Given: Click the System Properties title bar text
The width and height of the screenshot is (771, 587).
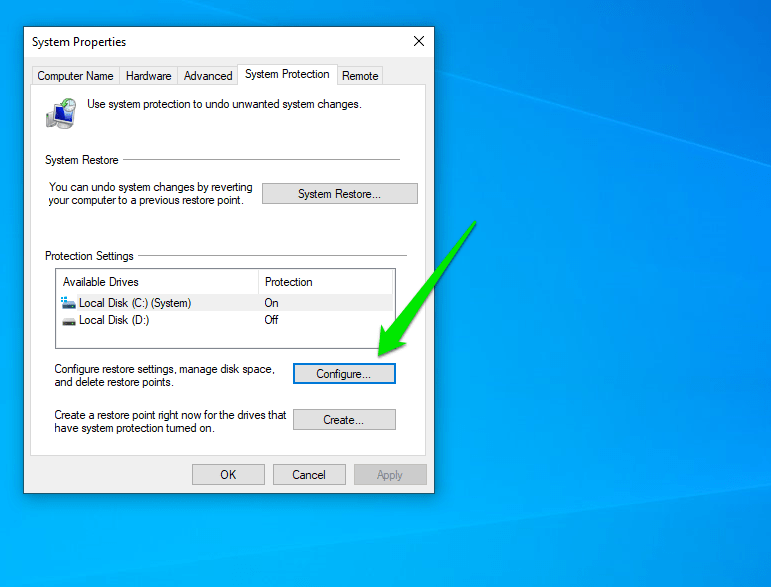Looking at the screenshot, I should pyautogui.click(x=79, y=42).
